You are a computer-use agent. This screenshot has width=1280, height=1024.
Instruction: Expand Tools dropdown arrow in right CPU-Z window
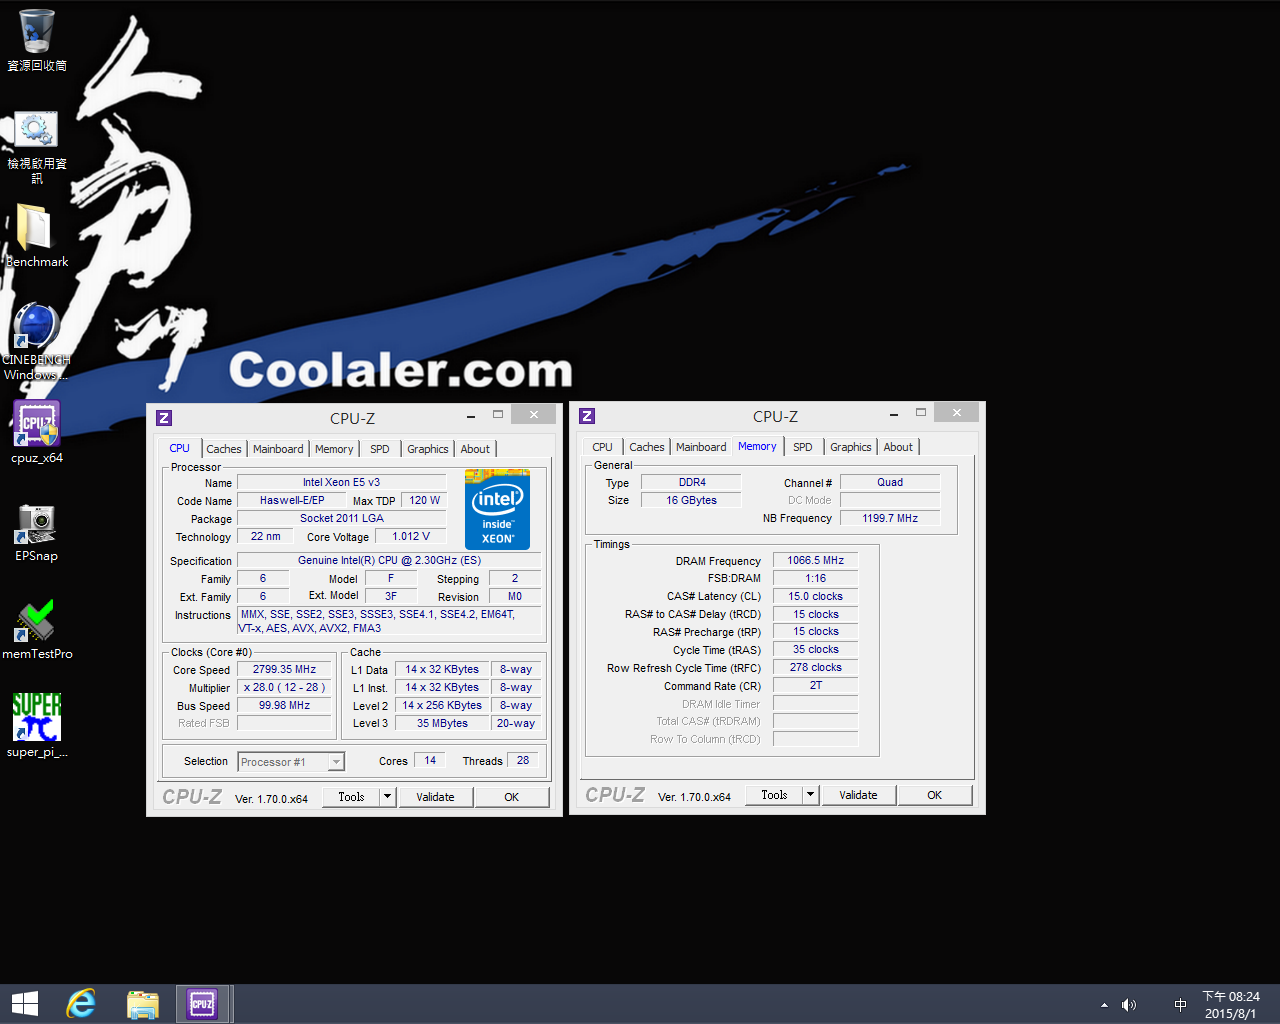point(811,795)
